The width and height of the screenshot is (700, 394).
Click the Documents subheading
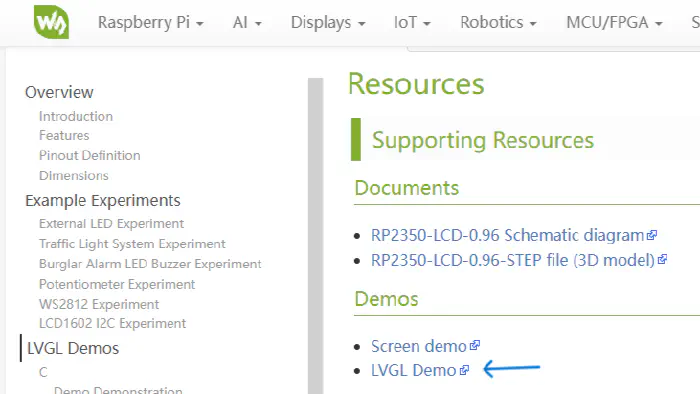[407, 188]
